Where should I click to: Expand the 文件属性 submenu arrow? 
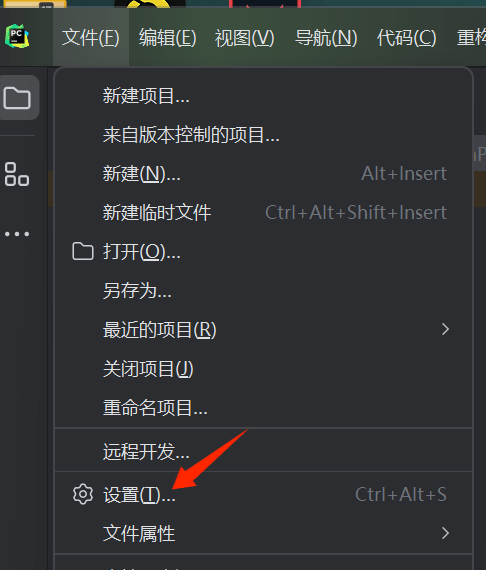pos(445,533)
